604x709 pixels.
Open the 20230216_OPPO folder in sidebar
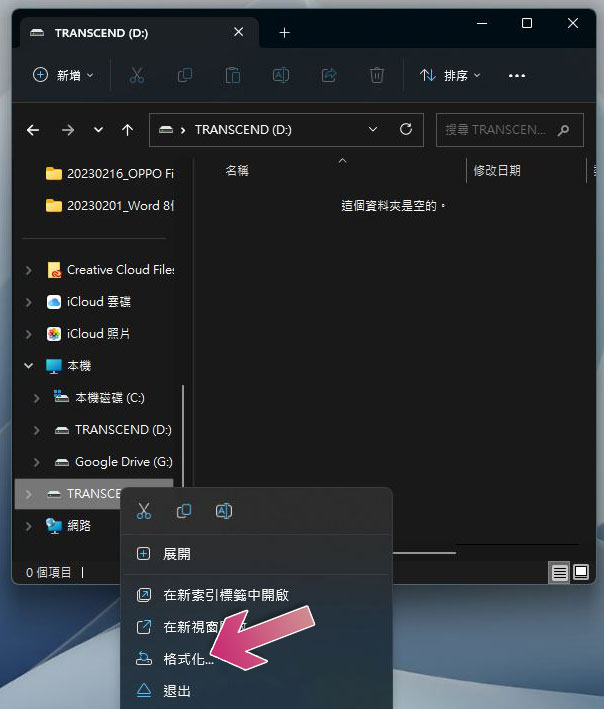(x=109, y=174)
